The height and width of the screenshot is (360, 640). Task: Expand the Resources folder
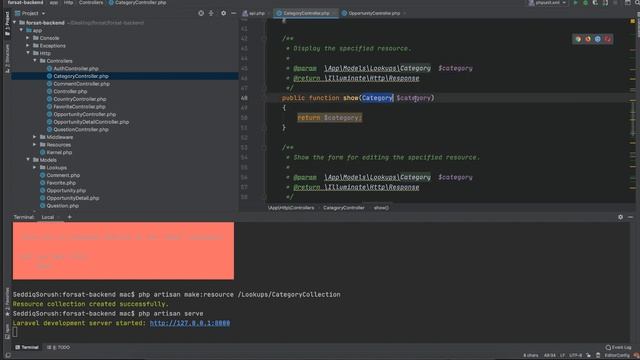[x=35, y=144]
